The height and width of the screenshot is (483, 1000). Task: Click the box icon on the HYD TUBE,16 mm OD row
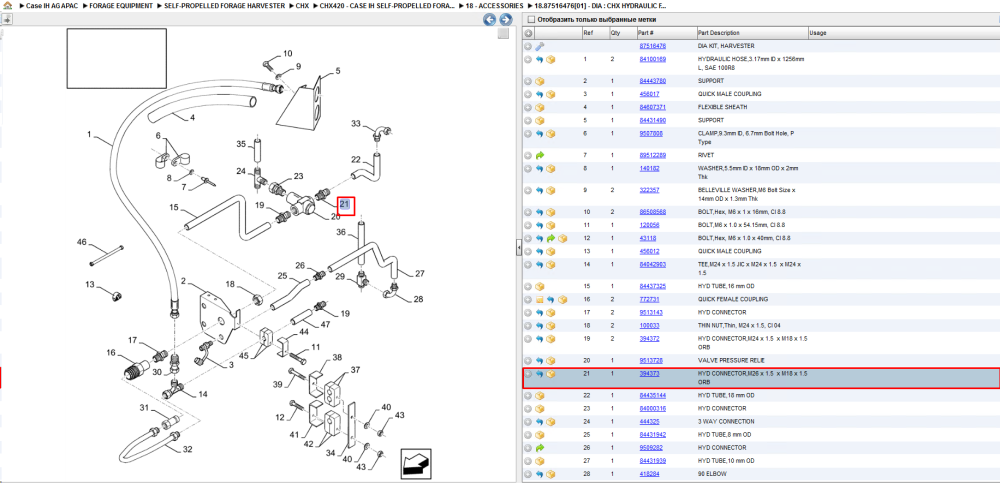click(540, 286)
